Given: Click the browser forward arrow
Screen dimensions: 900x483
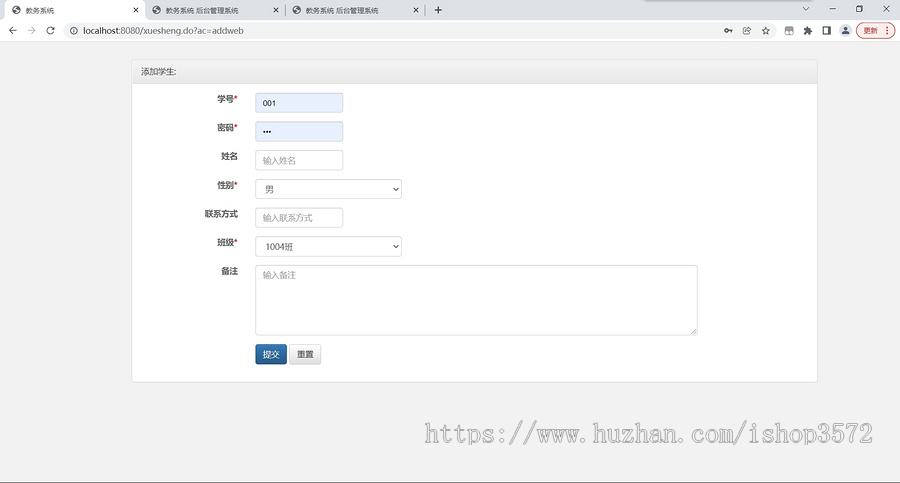Looking at the screenshot, I should pos(32,30).
